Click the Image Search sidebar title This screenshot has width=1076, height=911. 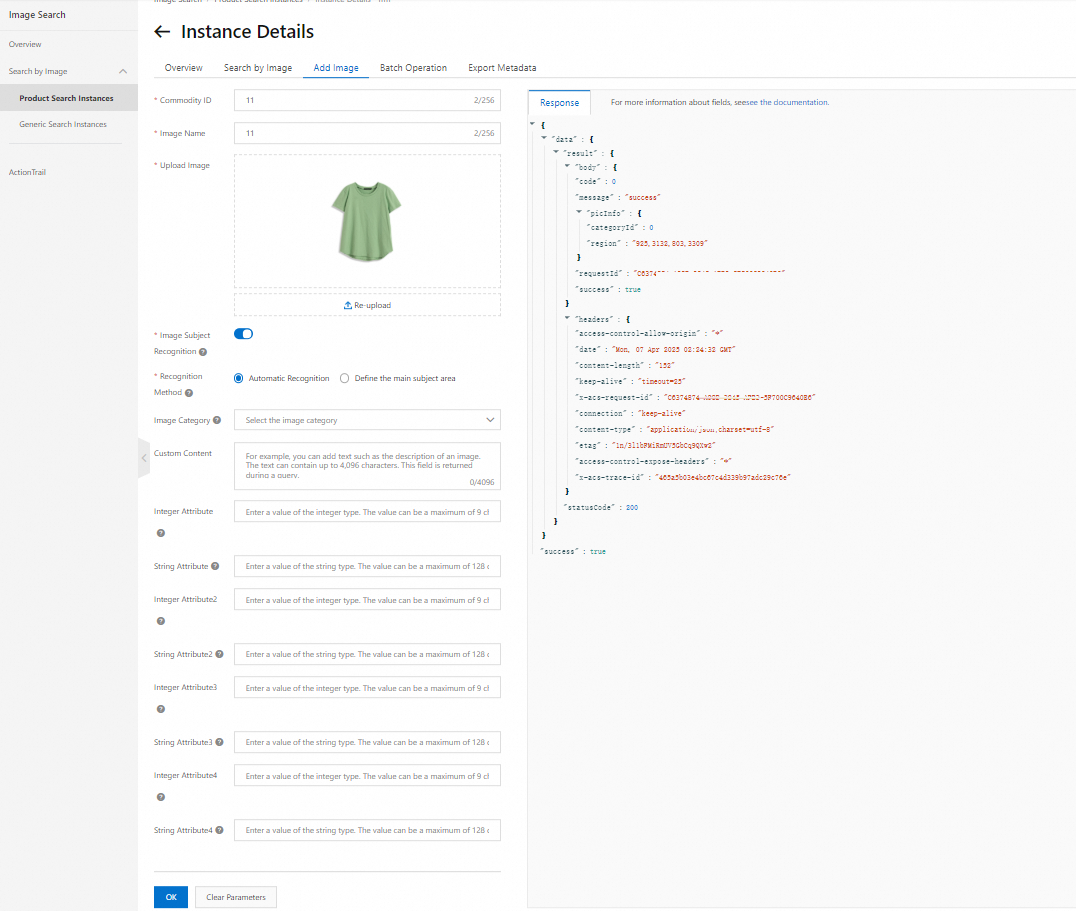pyautogui.click(x=37, y=14)
